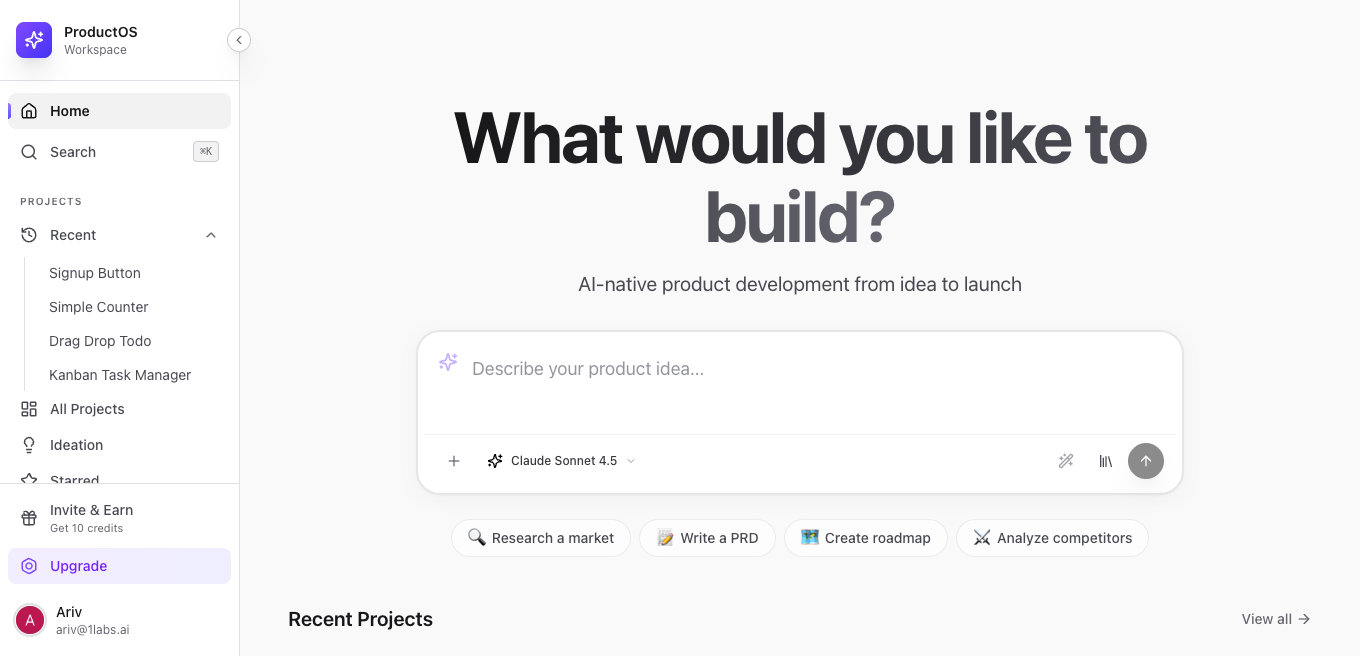Navigate to All Projects in the sidebar

(x=87, y=409)
